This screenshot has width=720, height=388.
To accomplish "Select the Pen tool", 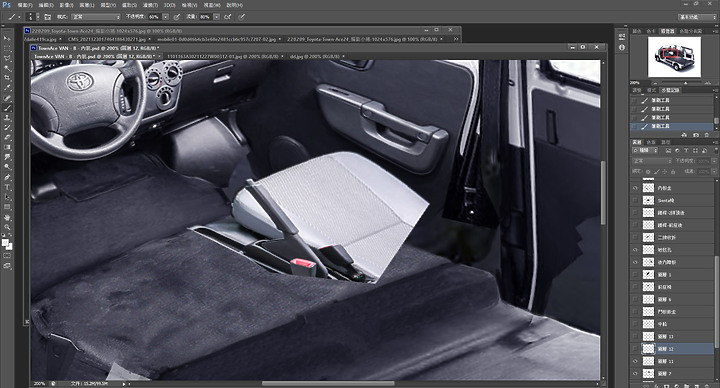I will pyautogui.click(x=7, y=177).
